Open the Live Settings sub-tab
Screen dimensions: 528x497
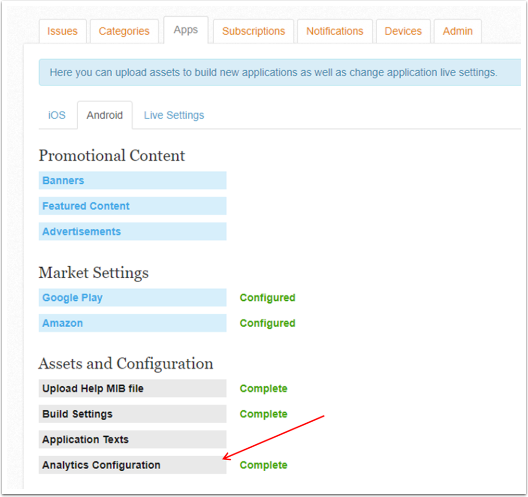[x=174, y=115]
